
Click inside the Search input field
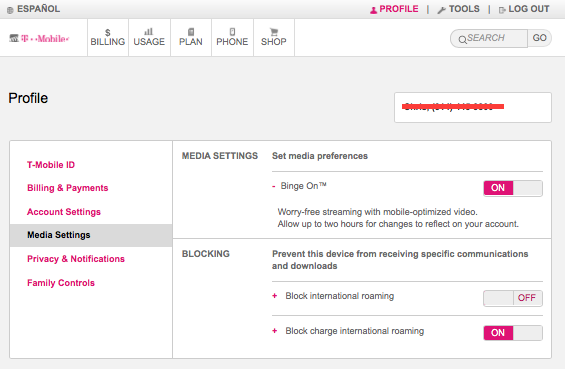click(x=489, y=38)
